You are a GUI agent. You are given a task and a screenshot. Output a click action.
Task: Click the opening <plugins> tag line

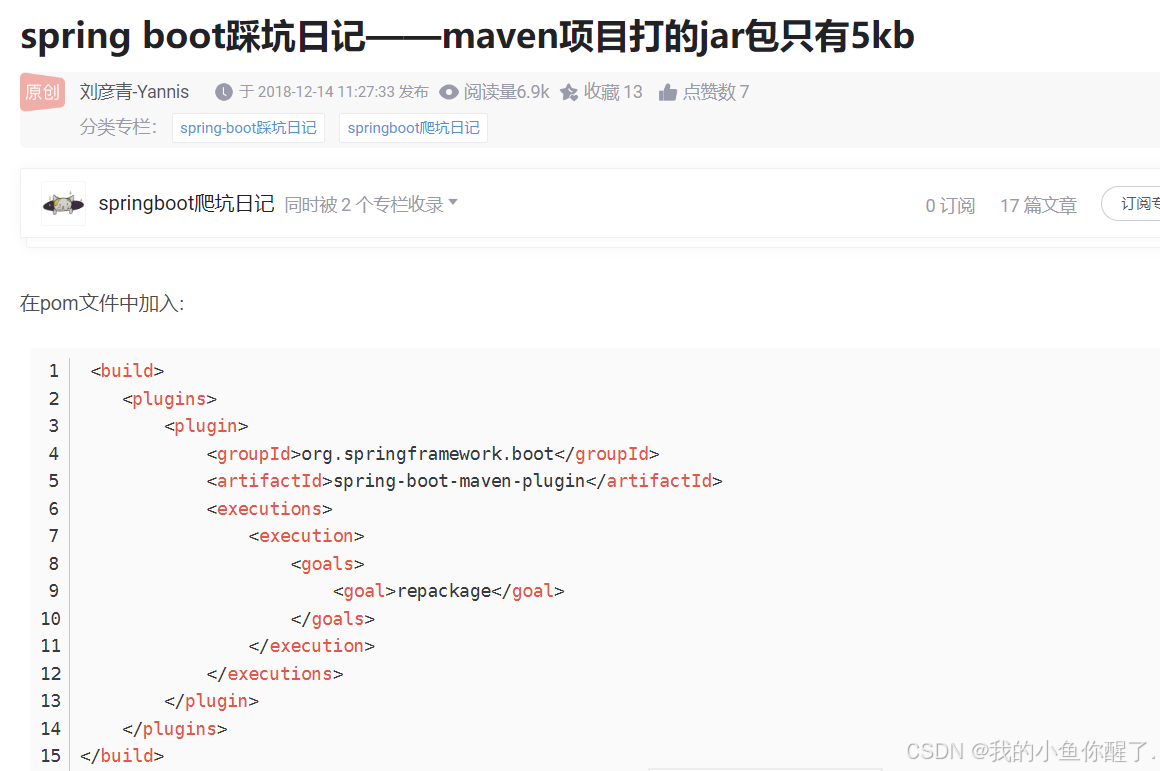pos(169,399)
